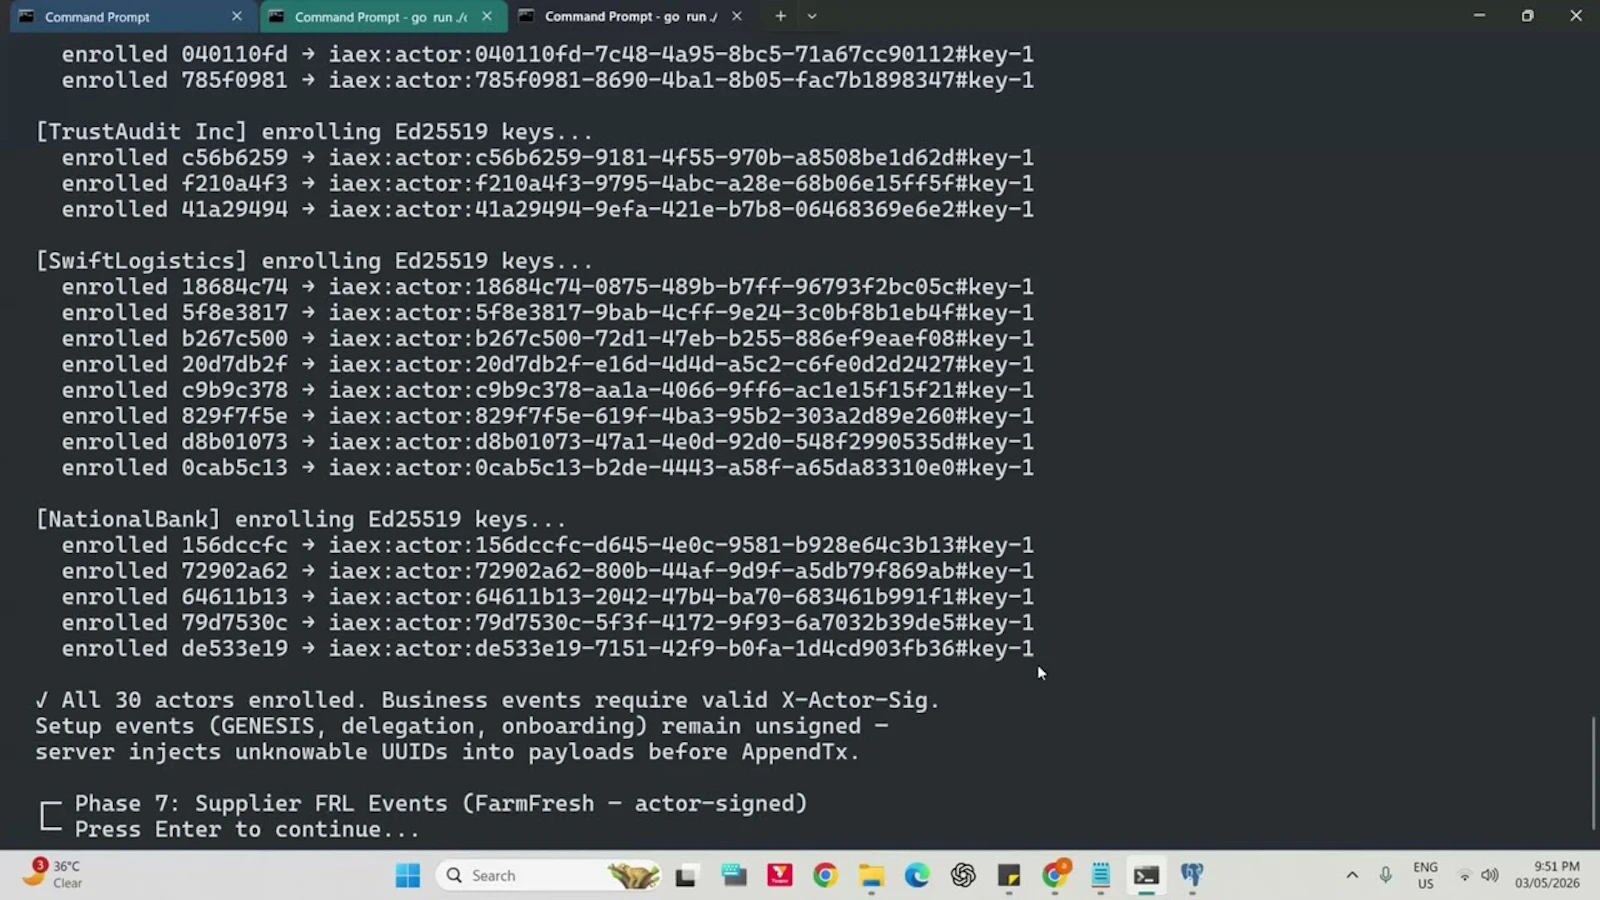This screenshot has width=1600, height=900.
Task: Click the 'server injects unknowable UUIDs' line
Action: pos(448,753)
